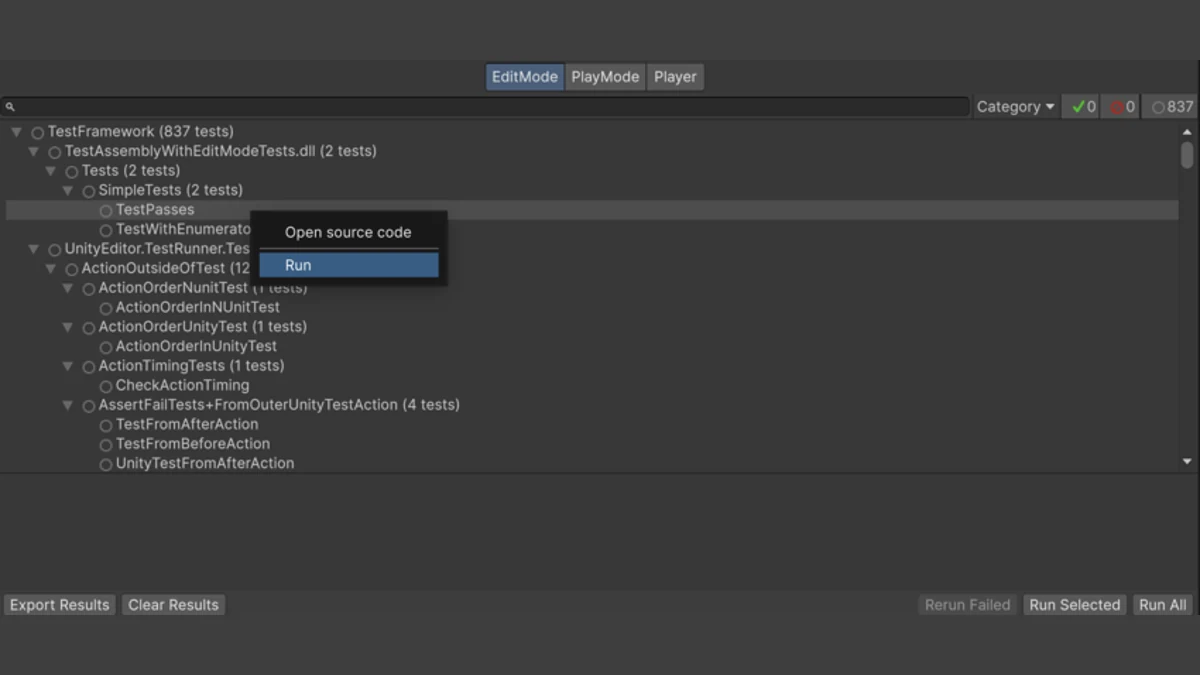1200x675 pixels.
Task: Click the test list scrollbar thumb
Action: [x=1187, y=155]
